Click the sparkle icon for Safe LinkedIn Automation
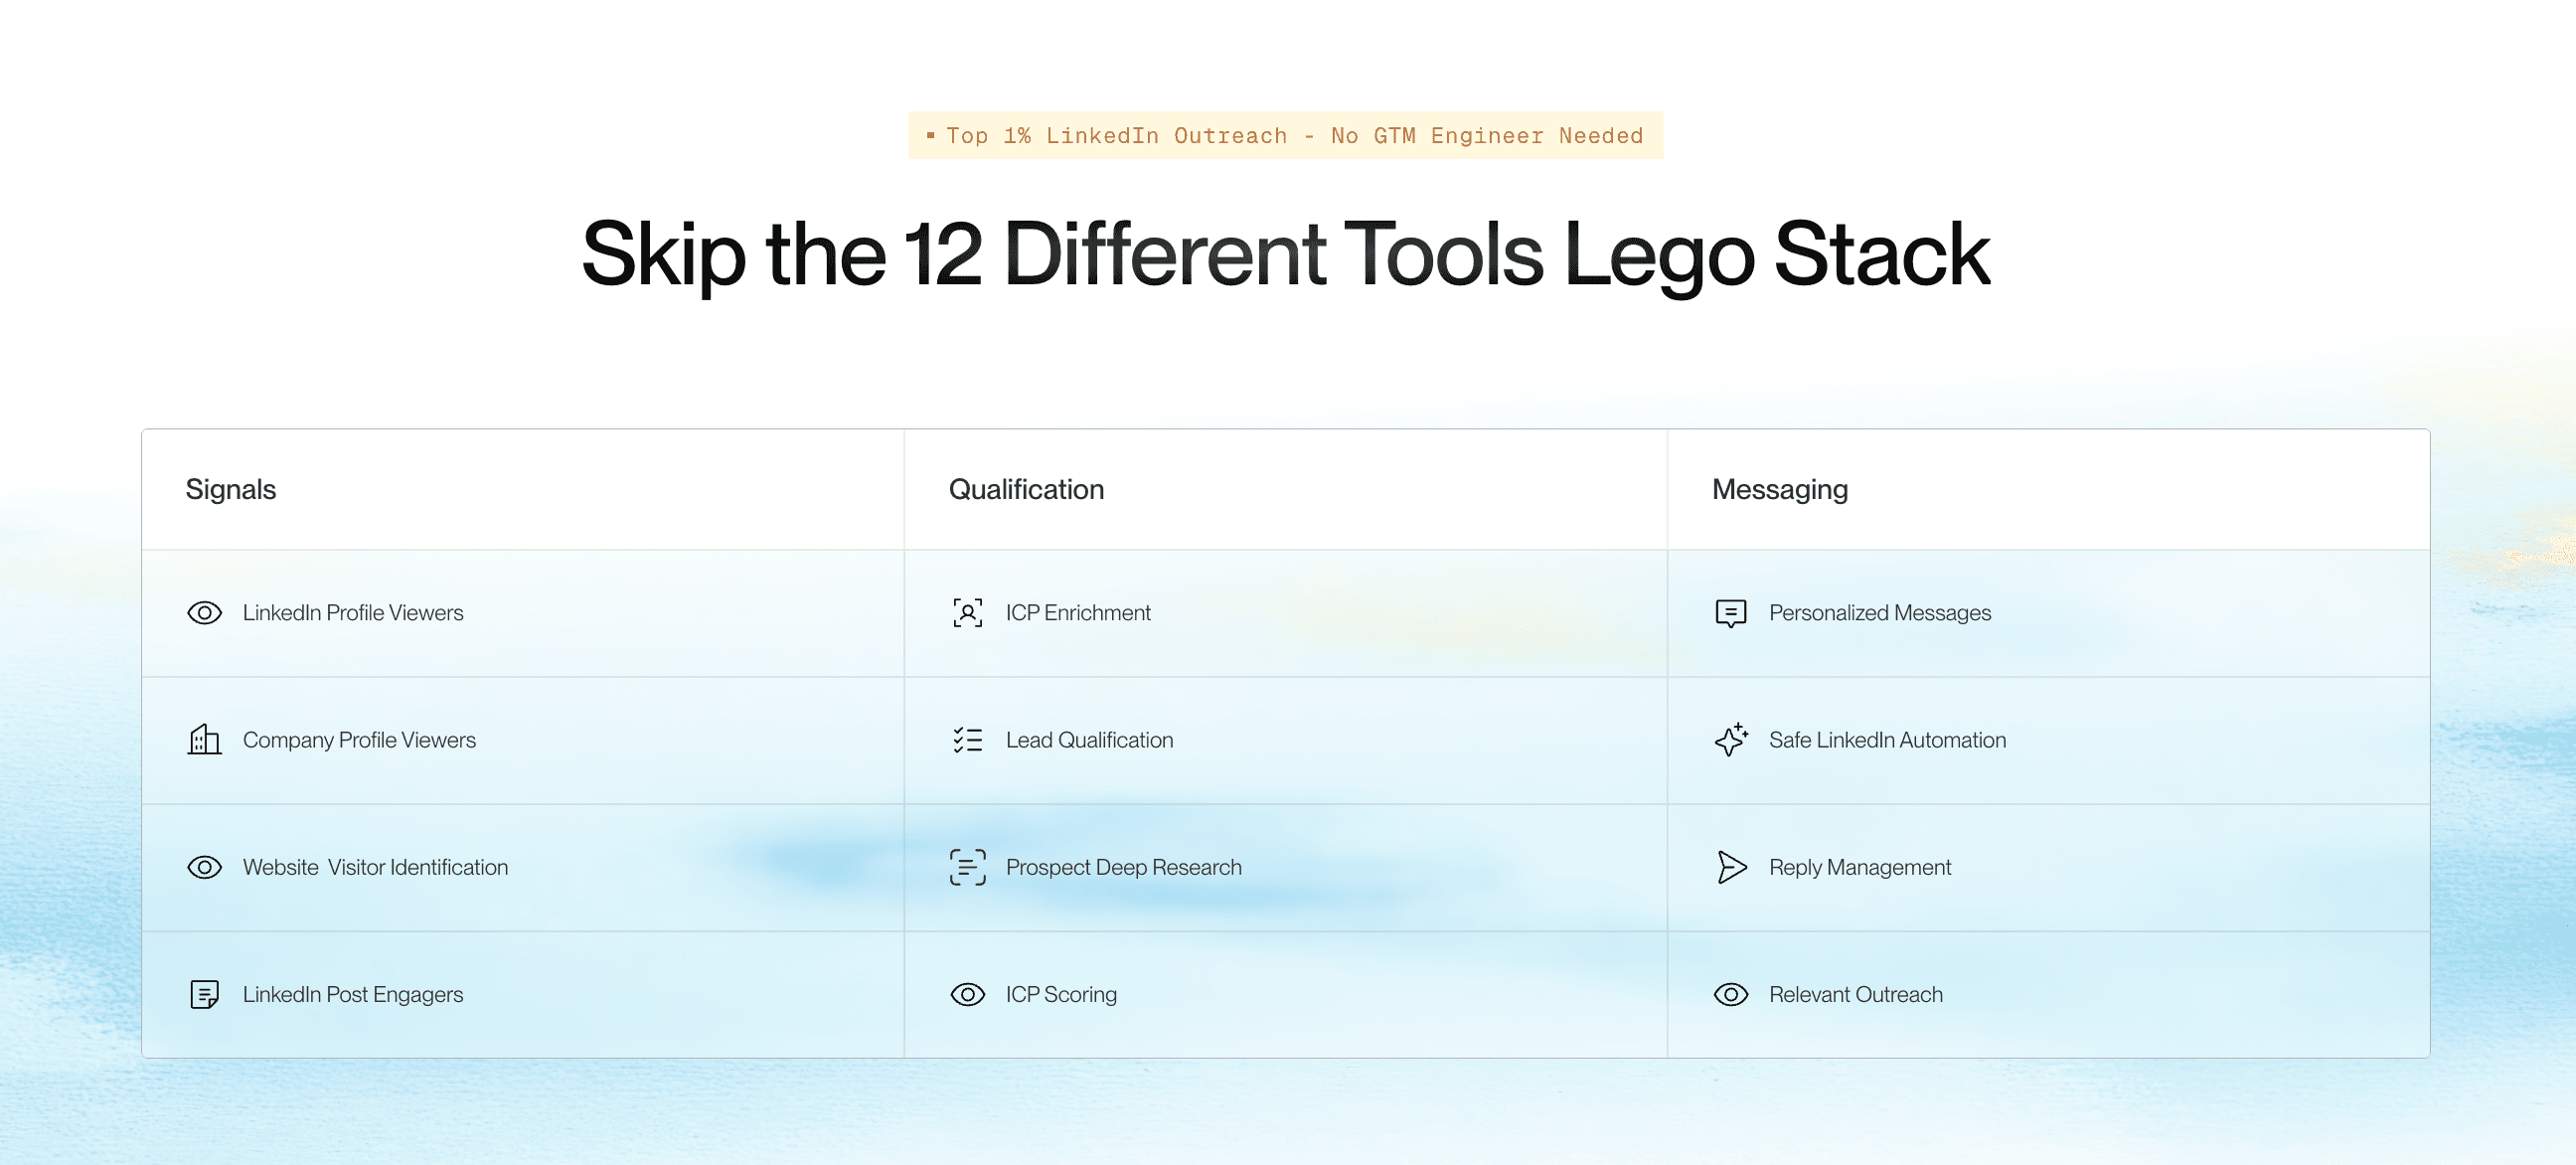Image resolution: width=2576 pixels, height=1165 pixels. (1730, 740)
